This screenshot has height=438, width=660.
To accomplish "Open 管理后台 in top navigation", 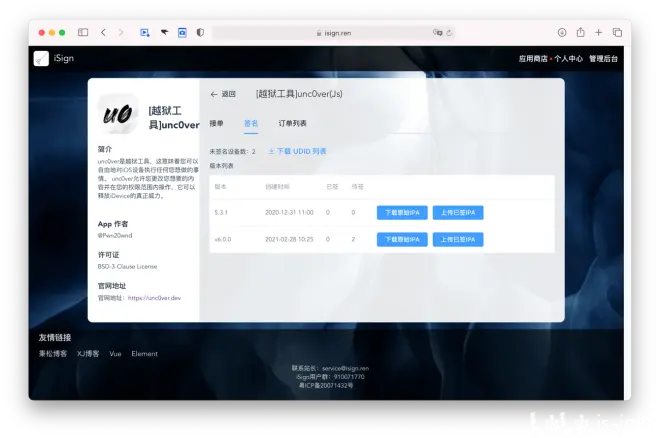I will [603, 59].
